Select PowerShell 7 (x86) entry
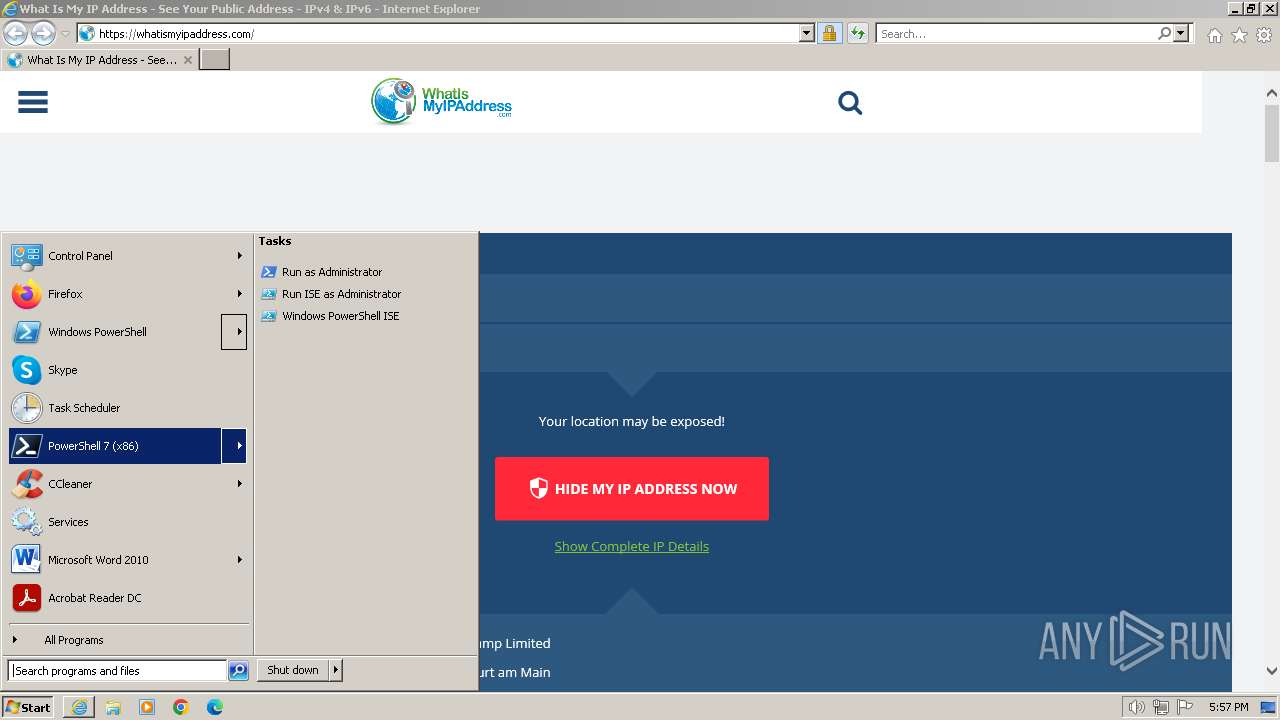The height and width of the screenshot is (720, 1280). (x=115, y=446)
